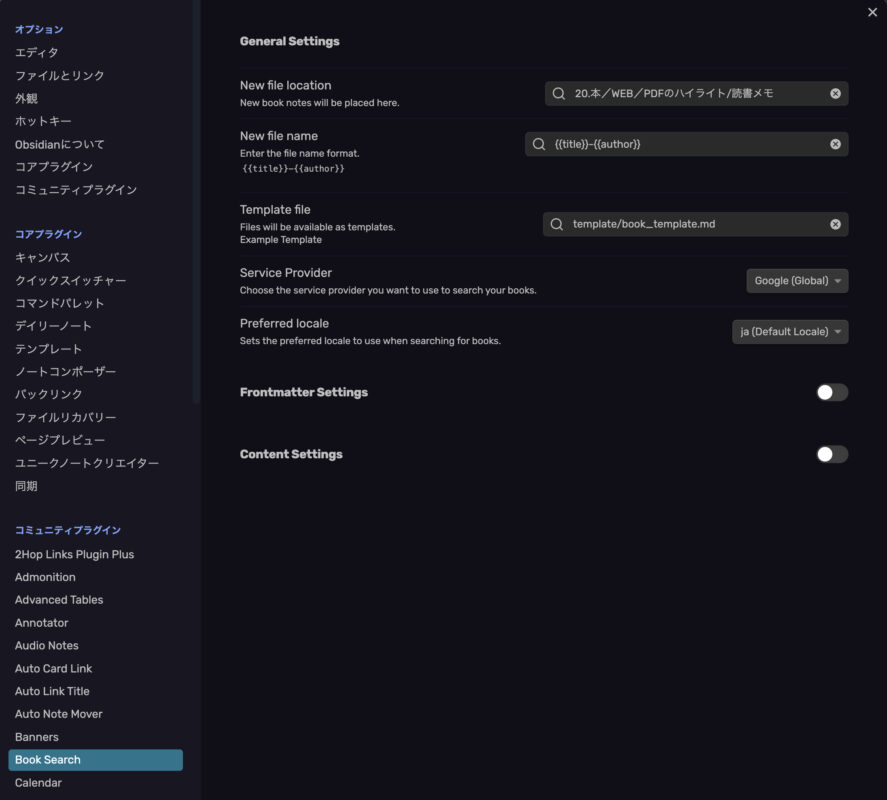Open the Service Provider dropdown
The width and height of the screenshot is (887, 800).
tap(797, 281)
